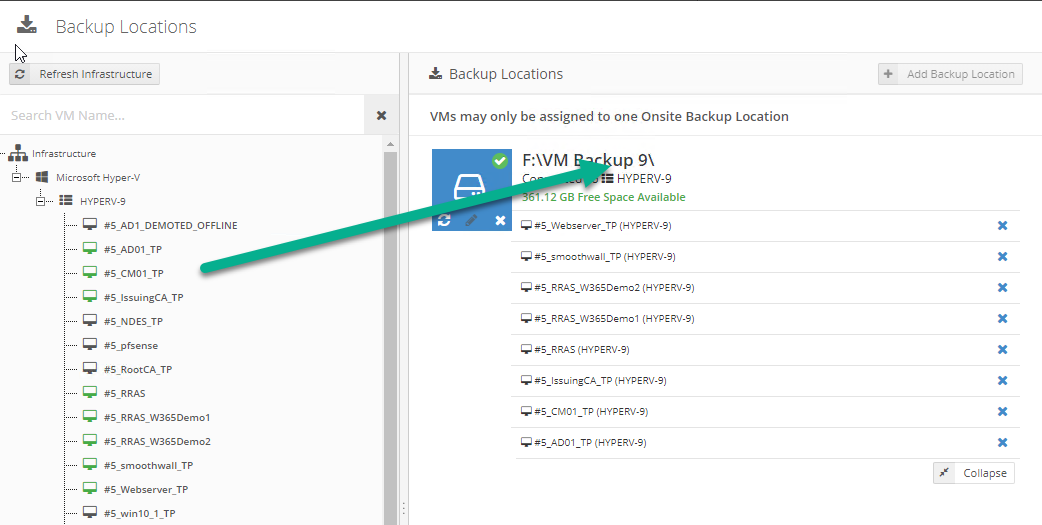Click the Refresh Infrastructure button
1042x525 pixels.
84,74
